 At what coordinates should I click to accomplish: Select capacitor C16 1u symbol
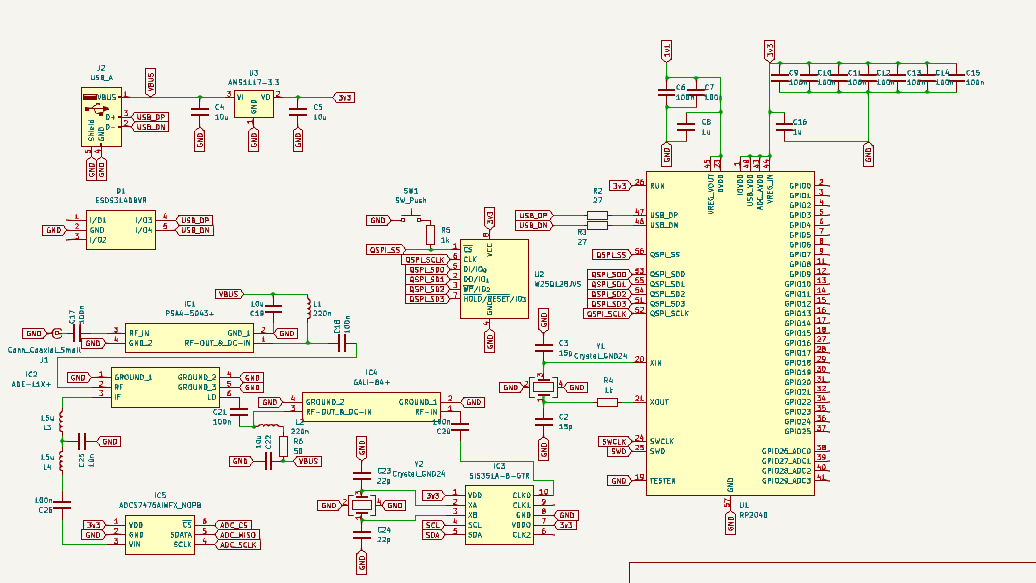[784, 127]
